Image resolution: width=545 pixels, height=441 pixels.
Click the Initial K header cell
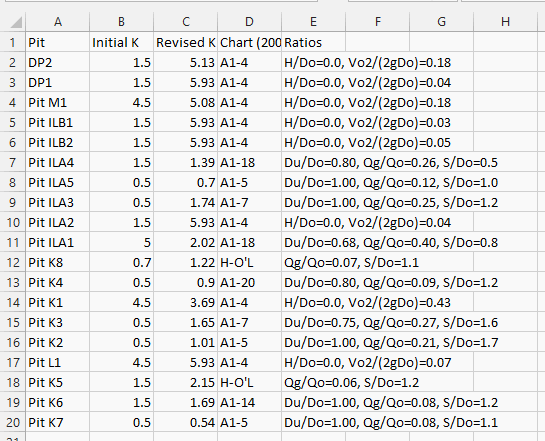tap(122, 42)
